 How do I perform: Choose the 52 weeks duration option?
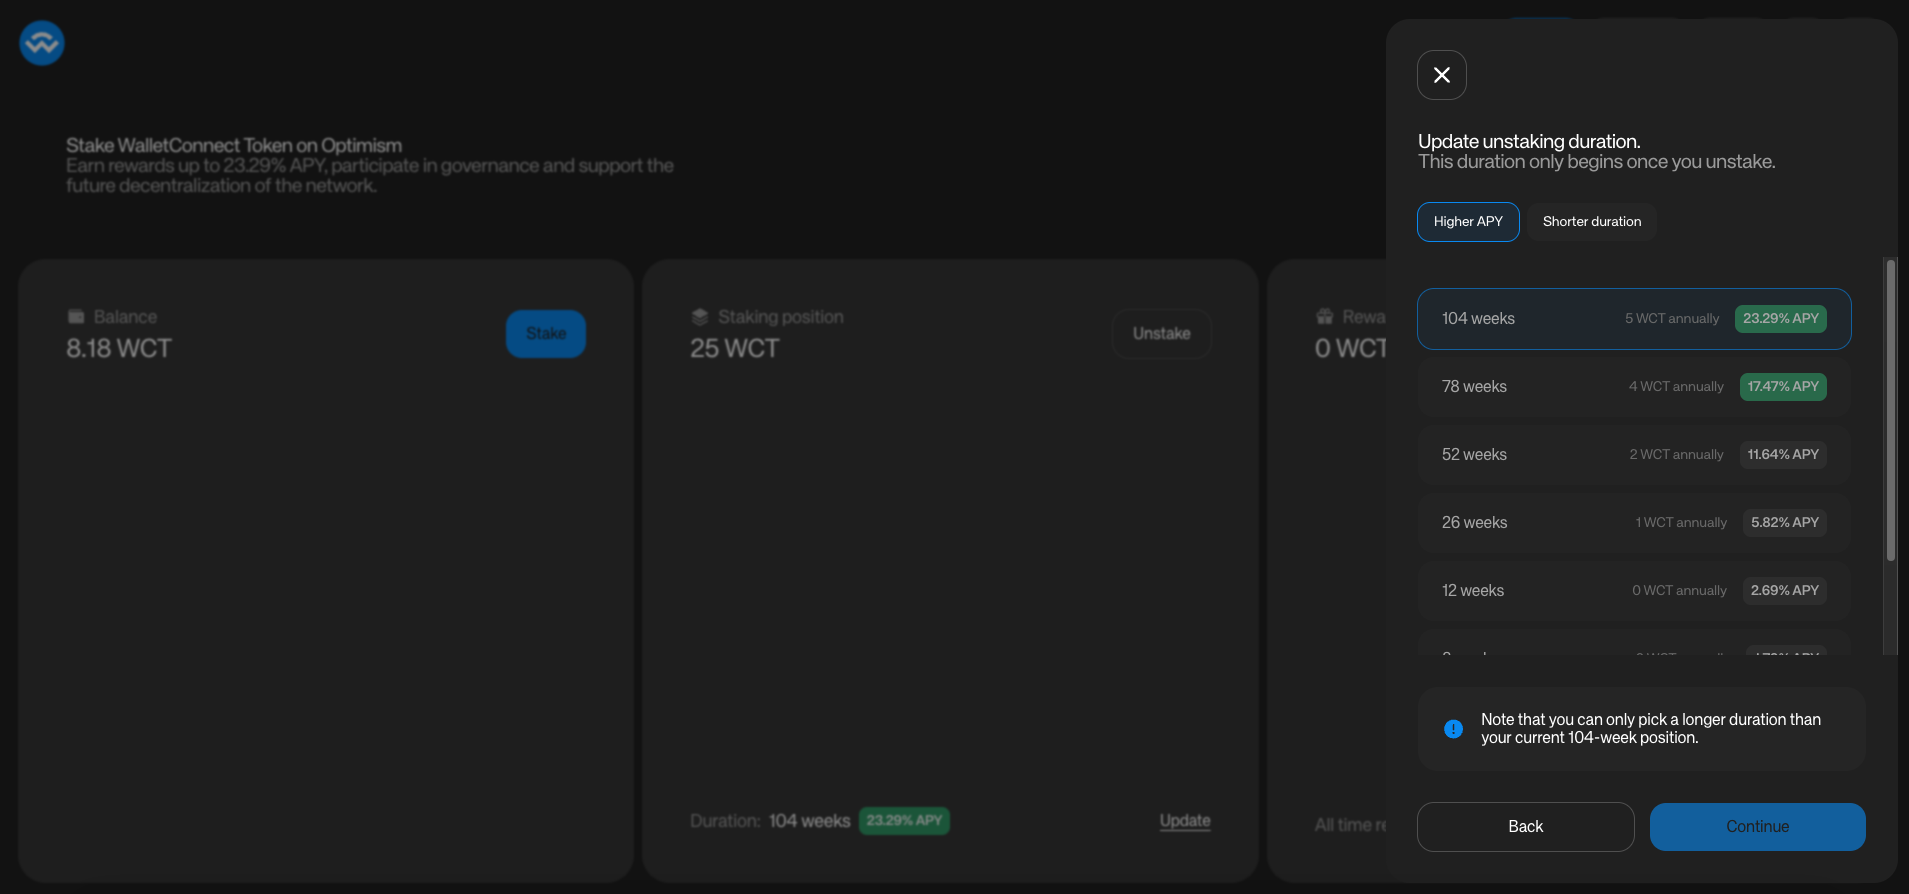coord(1634,455)
